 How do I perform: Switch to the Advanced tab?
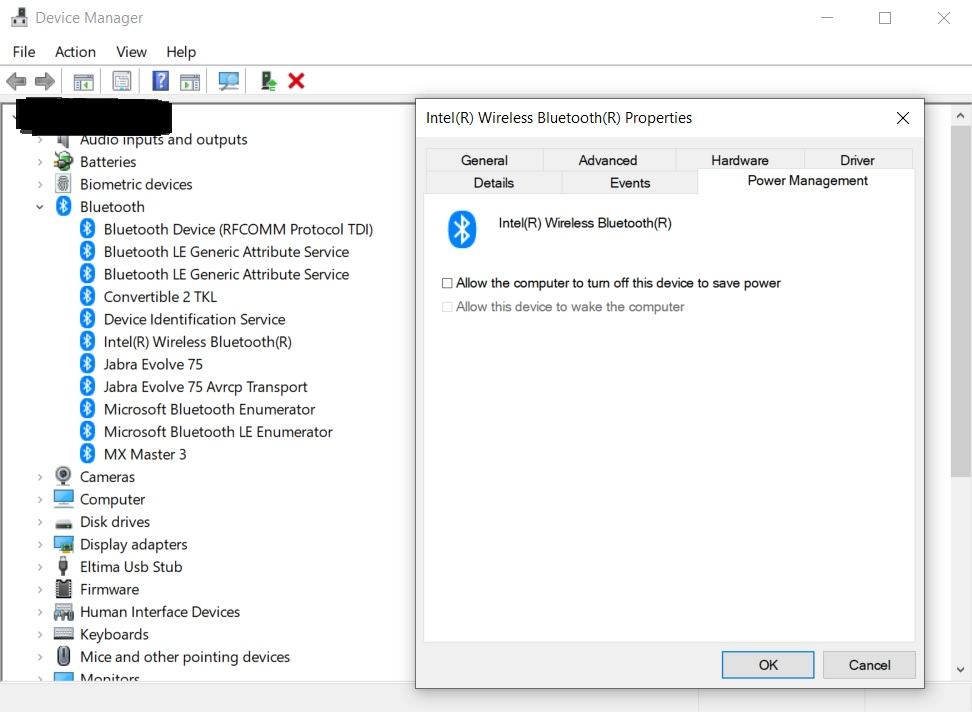(608, 160)
